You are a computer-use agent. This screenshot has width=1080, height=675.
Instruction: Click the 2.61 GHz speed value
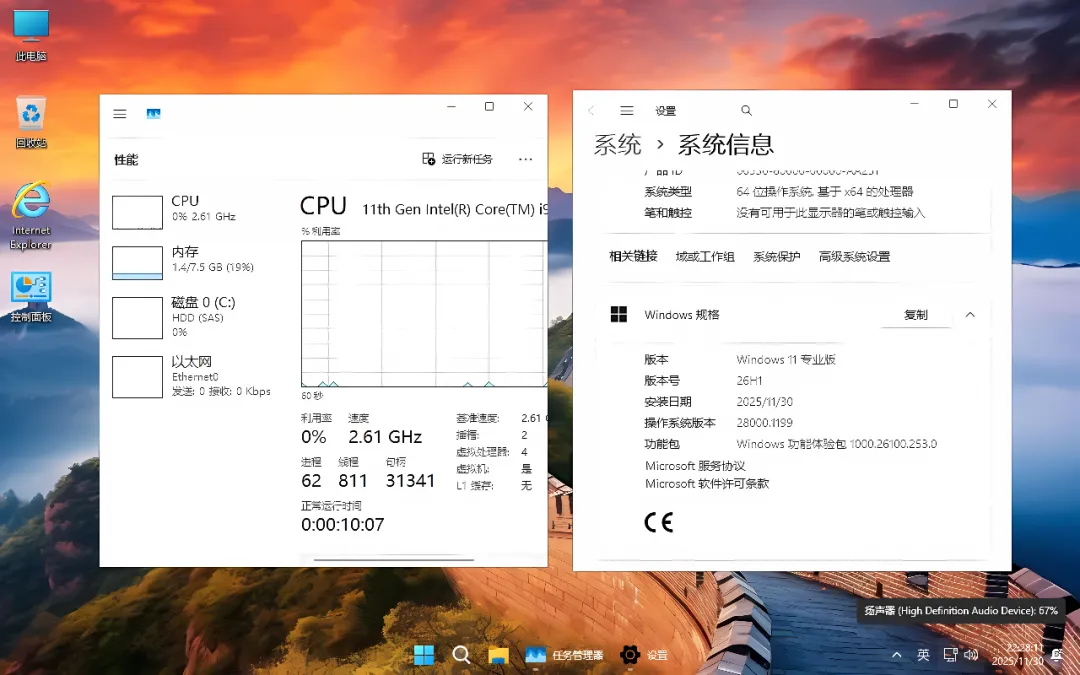[x=385, y=437]
